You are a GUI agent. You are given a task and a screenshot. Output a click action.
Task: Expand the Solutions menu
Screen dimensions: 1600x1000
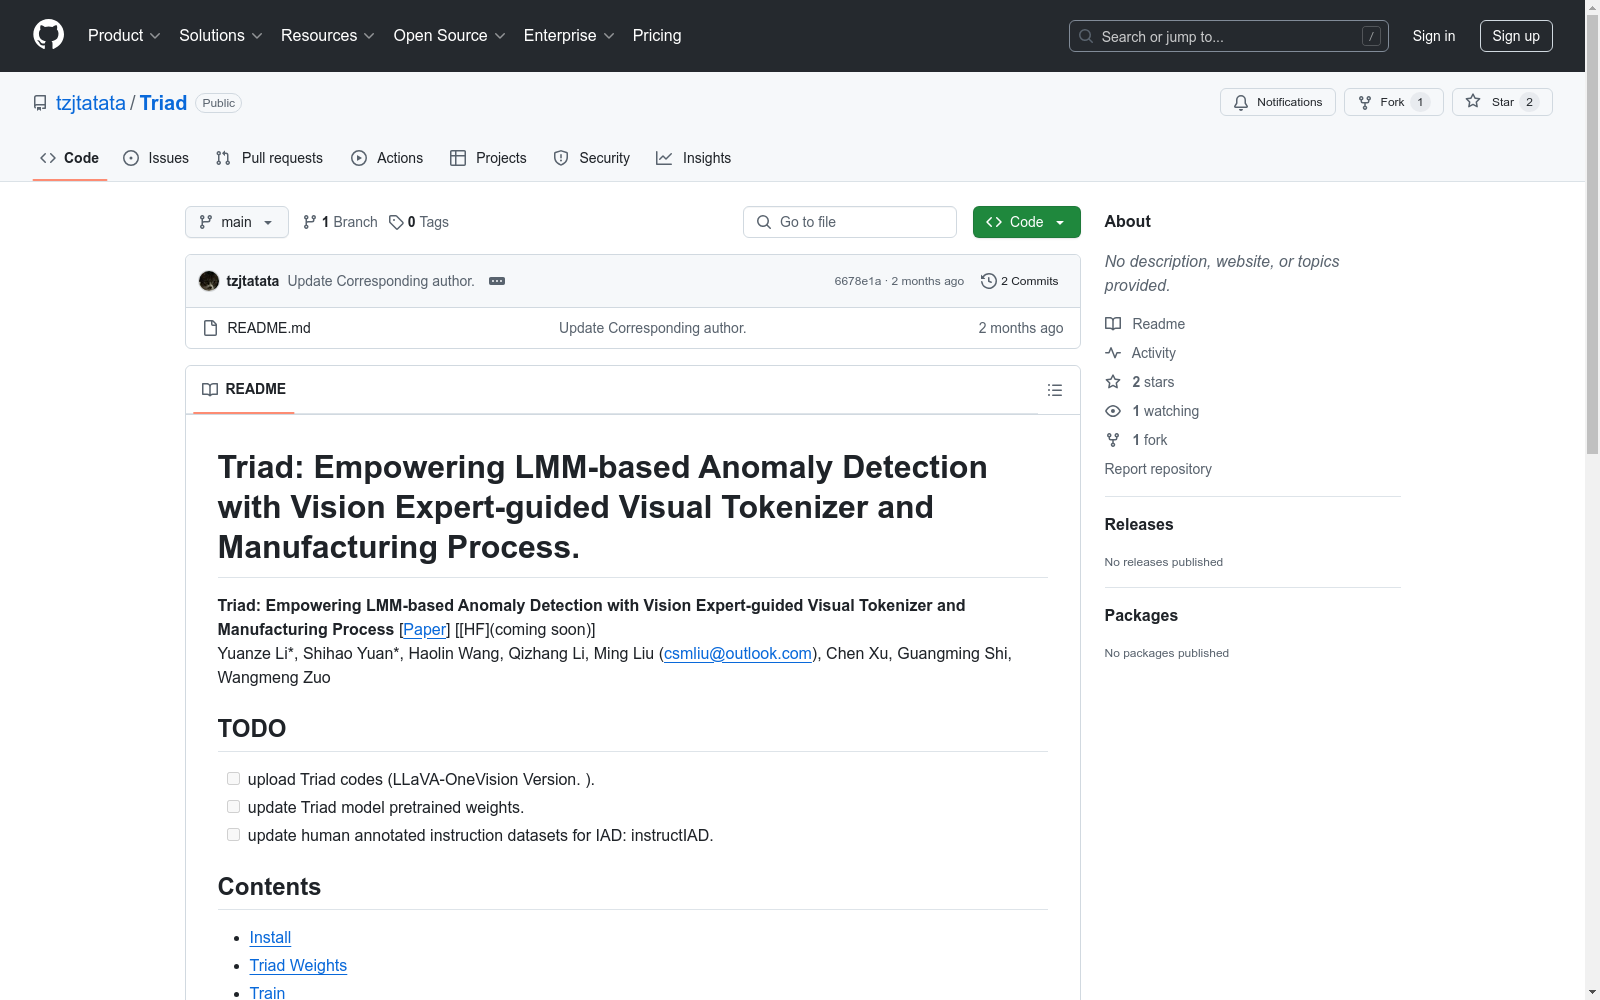point(221,36)
